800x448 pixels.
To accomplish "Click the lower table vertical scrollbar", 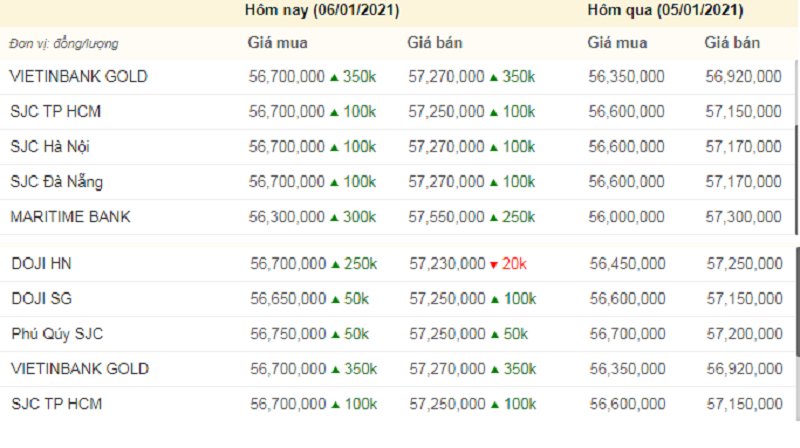I will pos(797,302).
